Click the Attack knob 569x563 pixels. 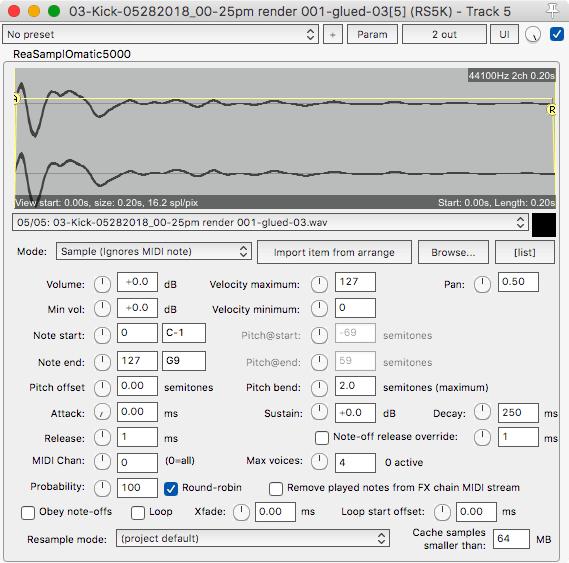(x=102, y=413)
